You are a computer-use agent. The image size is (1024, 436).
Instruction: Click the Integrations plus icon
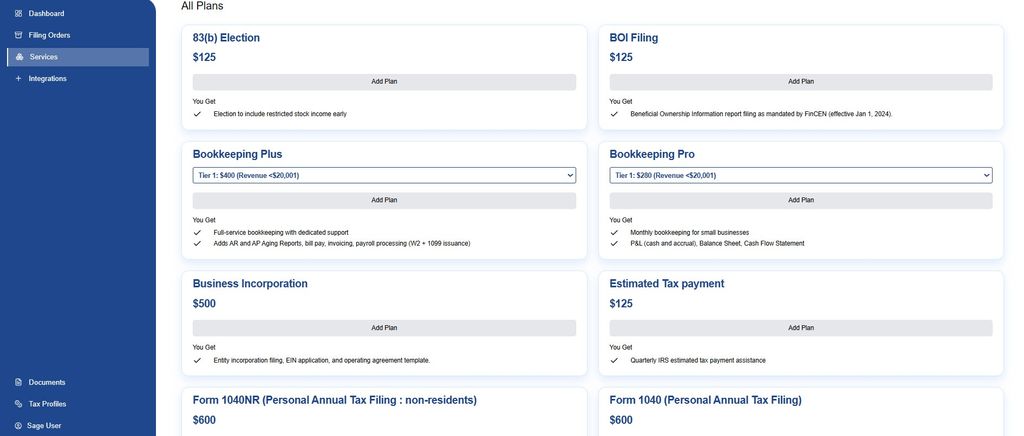click(x=18, y=78)
